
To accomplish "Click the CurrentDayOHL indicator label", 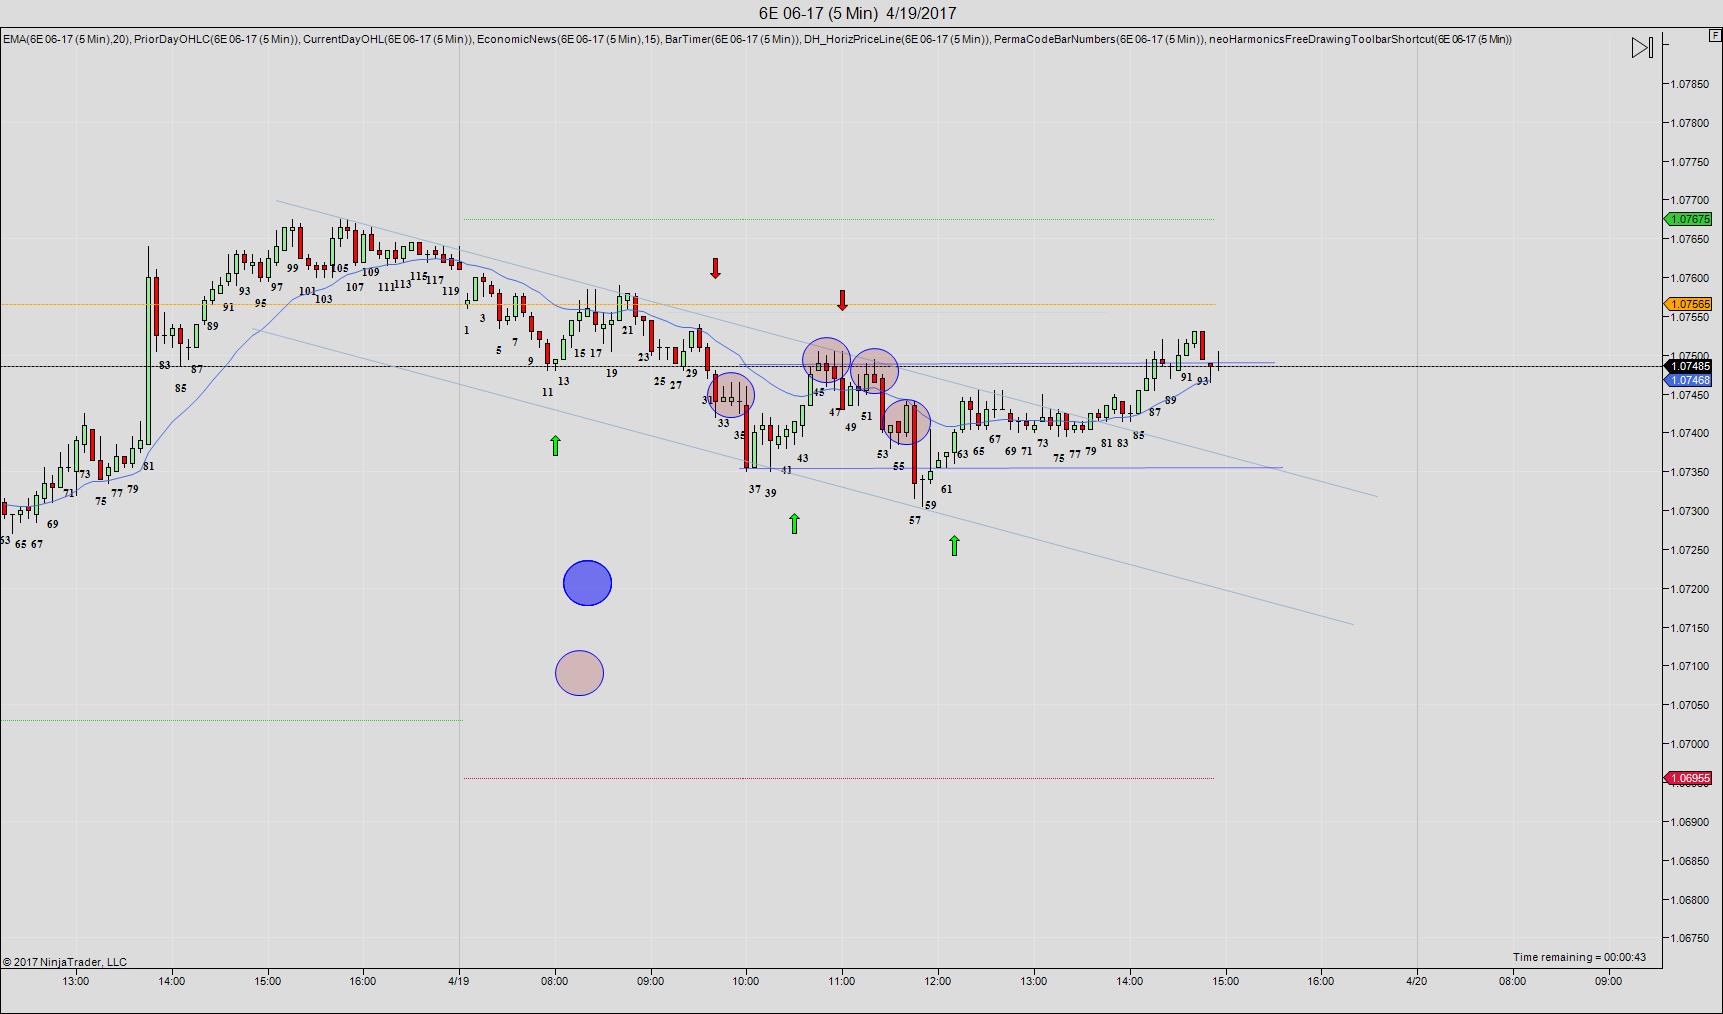I will point(387,39).
